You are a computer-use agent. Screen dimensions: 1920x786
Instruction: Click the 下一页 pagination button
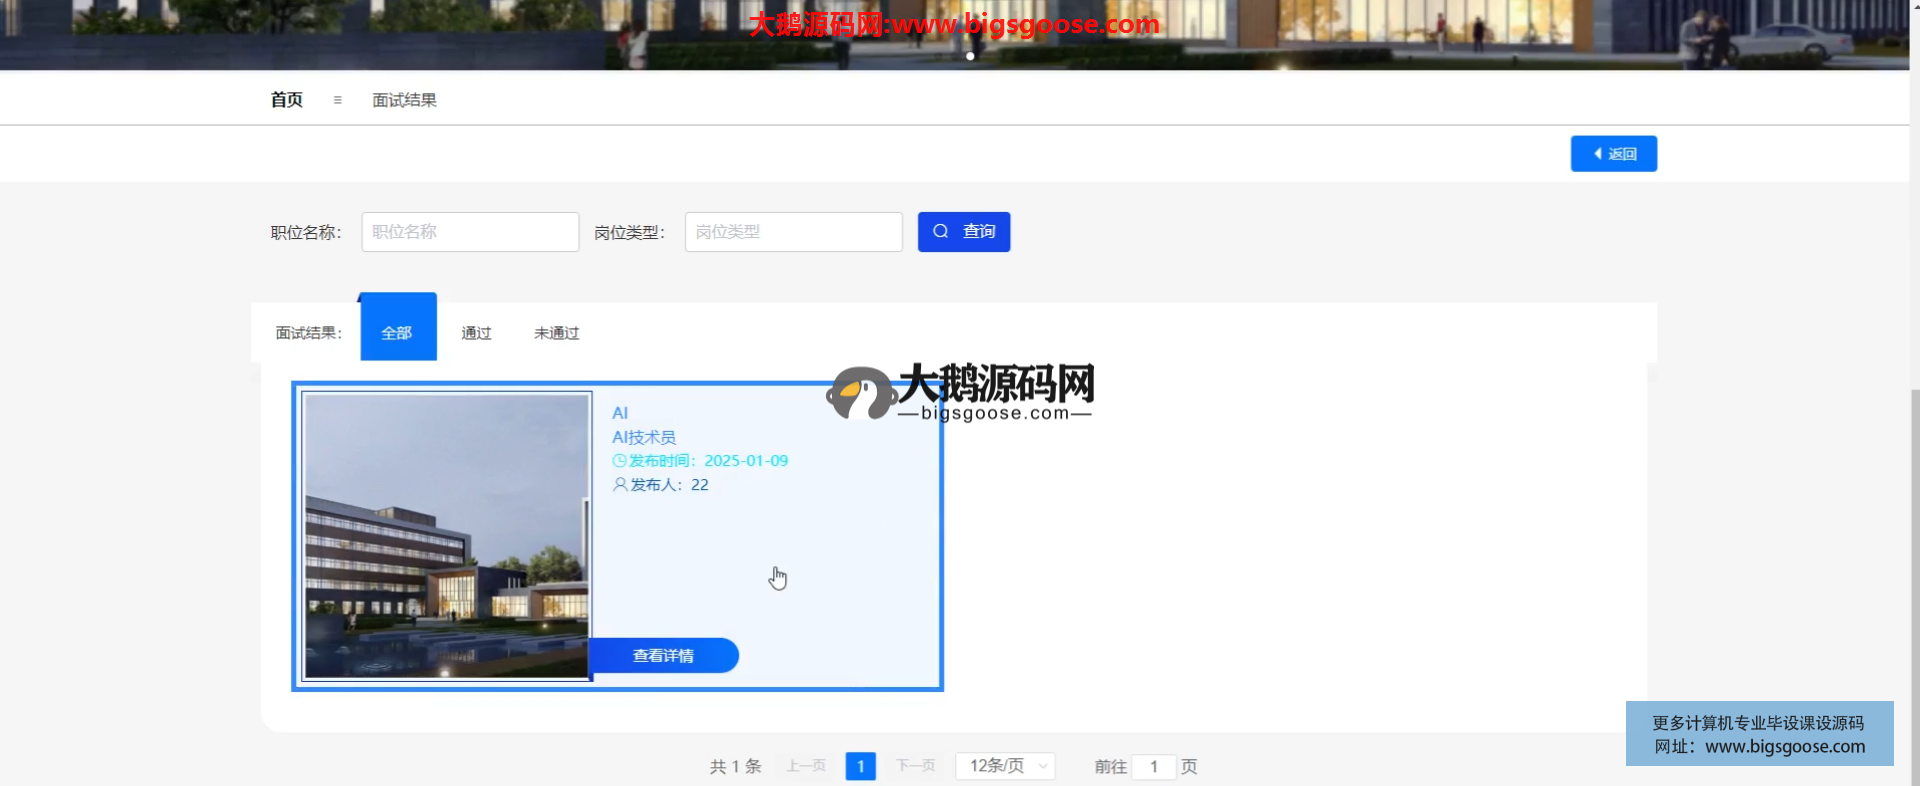click(915, 766)
